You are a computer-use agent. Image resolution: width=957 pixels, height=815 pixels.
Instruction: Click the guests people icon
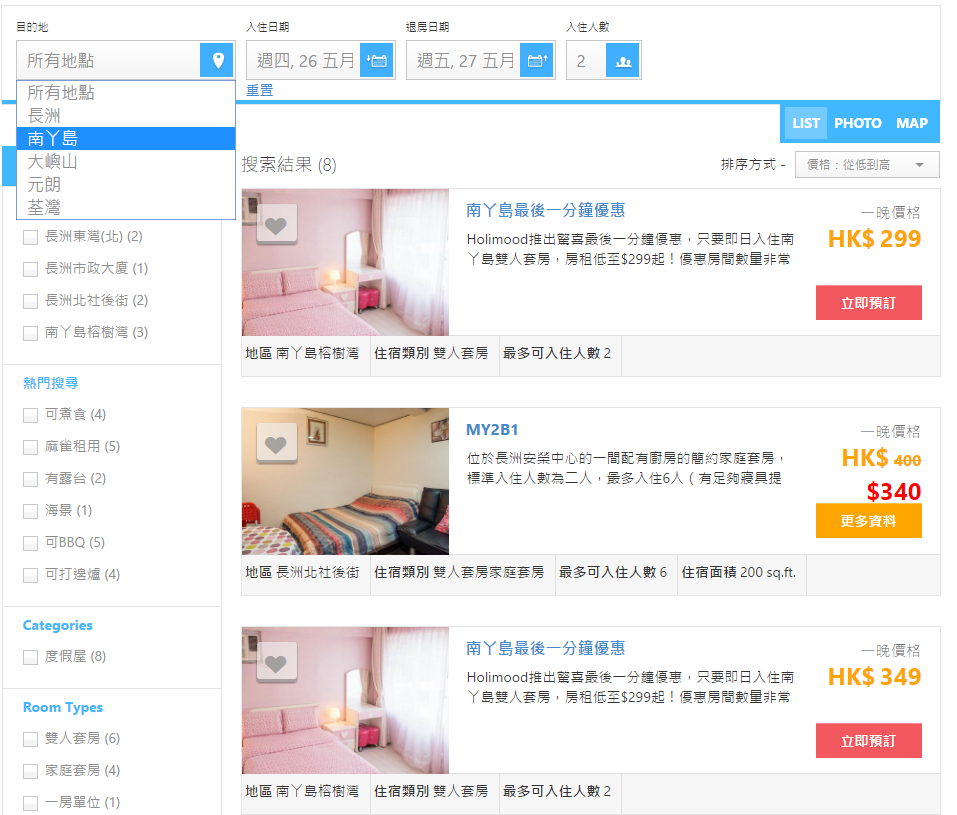(623, 60)
